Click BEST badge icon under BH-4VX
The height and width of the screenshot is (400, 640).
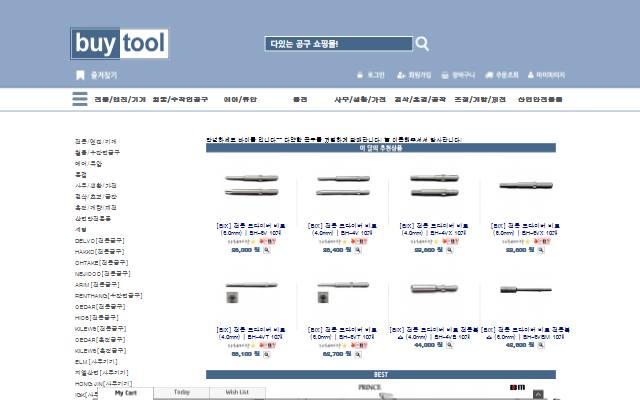coord(450,242)
